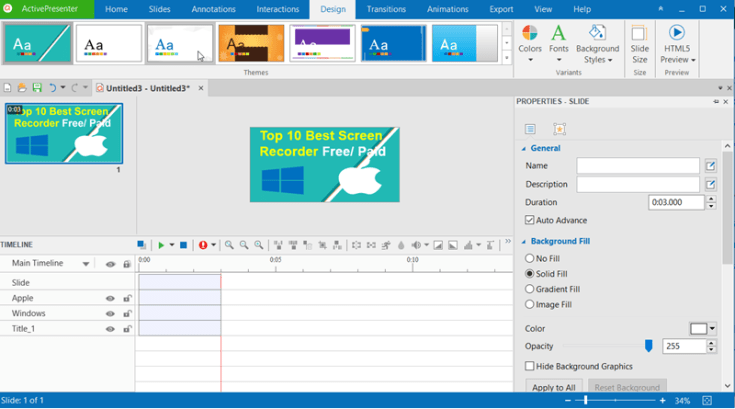Open the Color swatch dropdown arrow
The image size is (735, 409).
[x=712, y=328]
